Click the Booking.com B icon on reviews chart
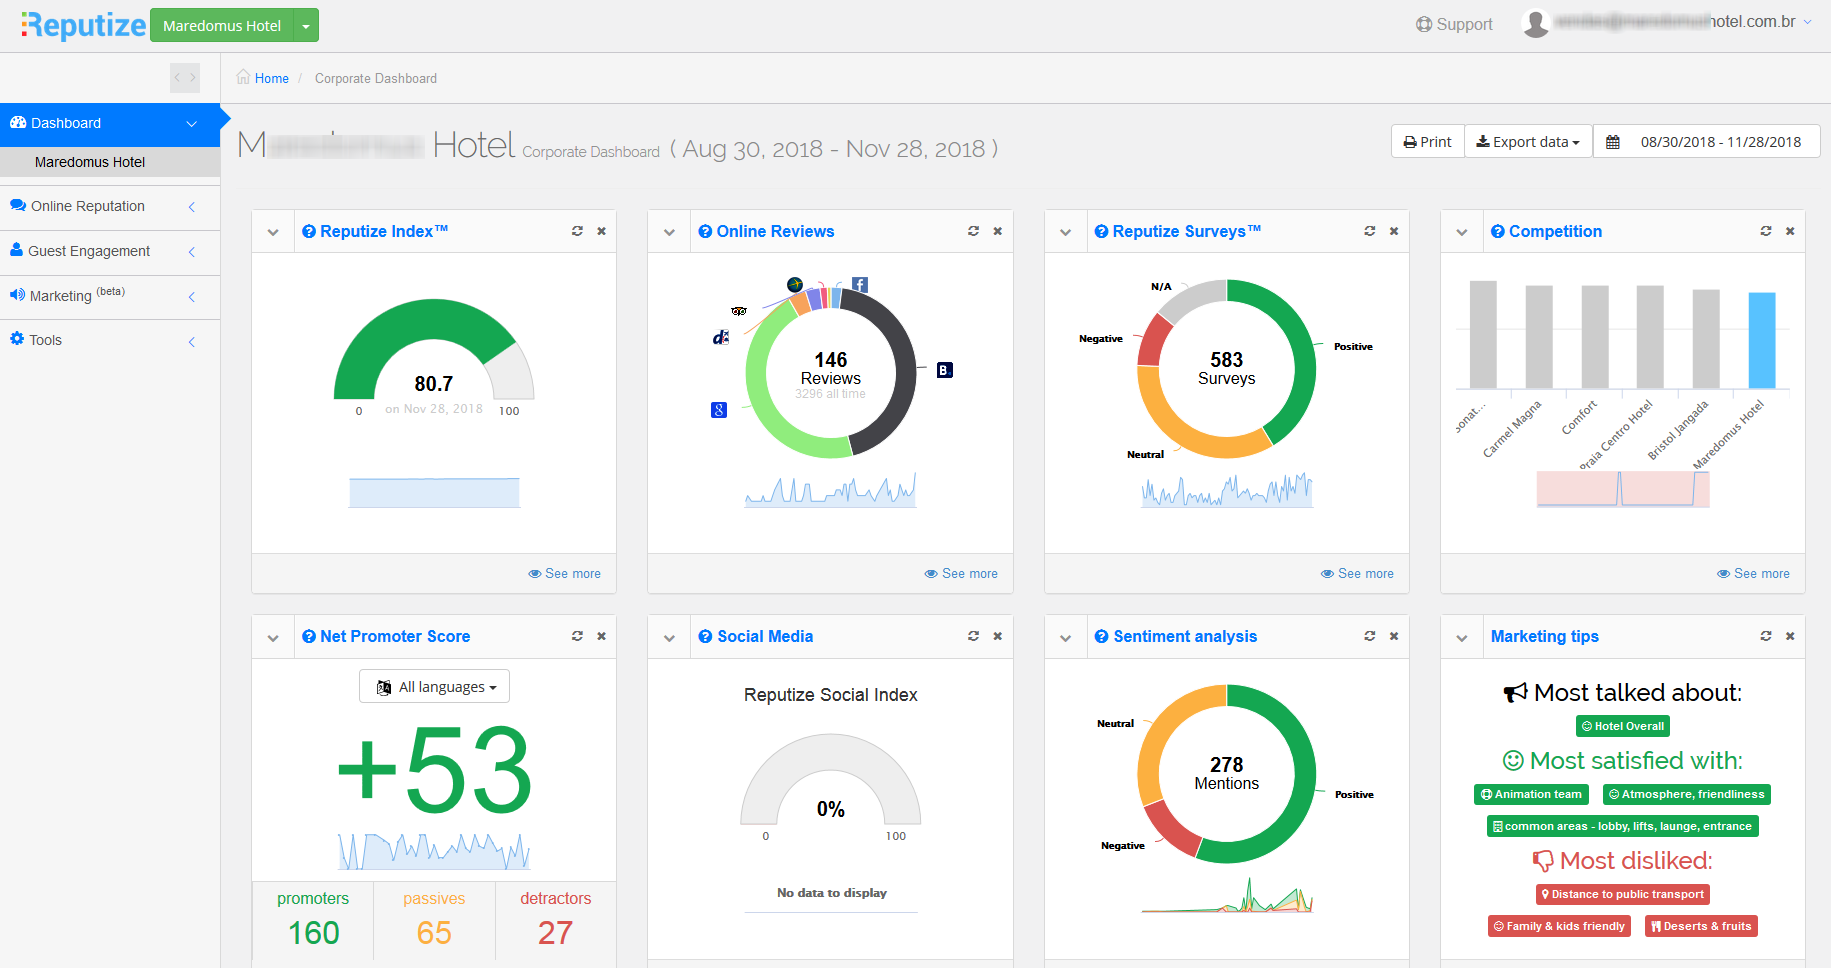The height and width of the screenshot is (968, 1831). 945,370
